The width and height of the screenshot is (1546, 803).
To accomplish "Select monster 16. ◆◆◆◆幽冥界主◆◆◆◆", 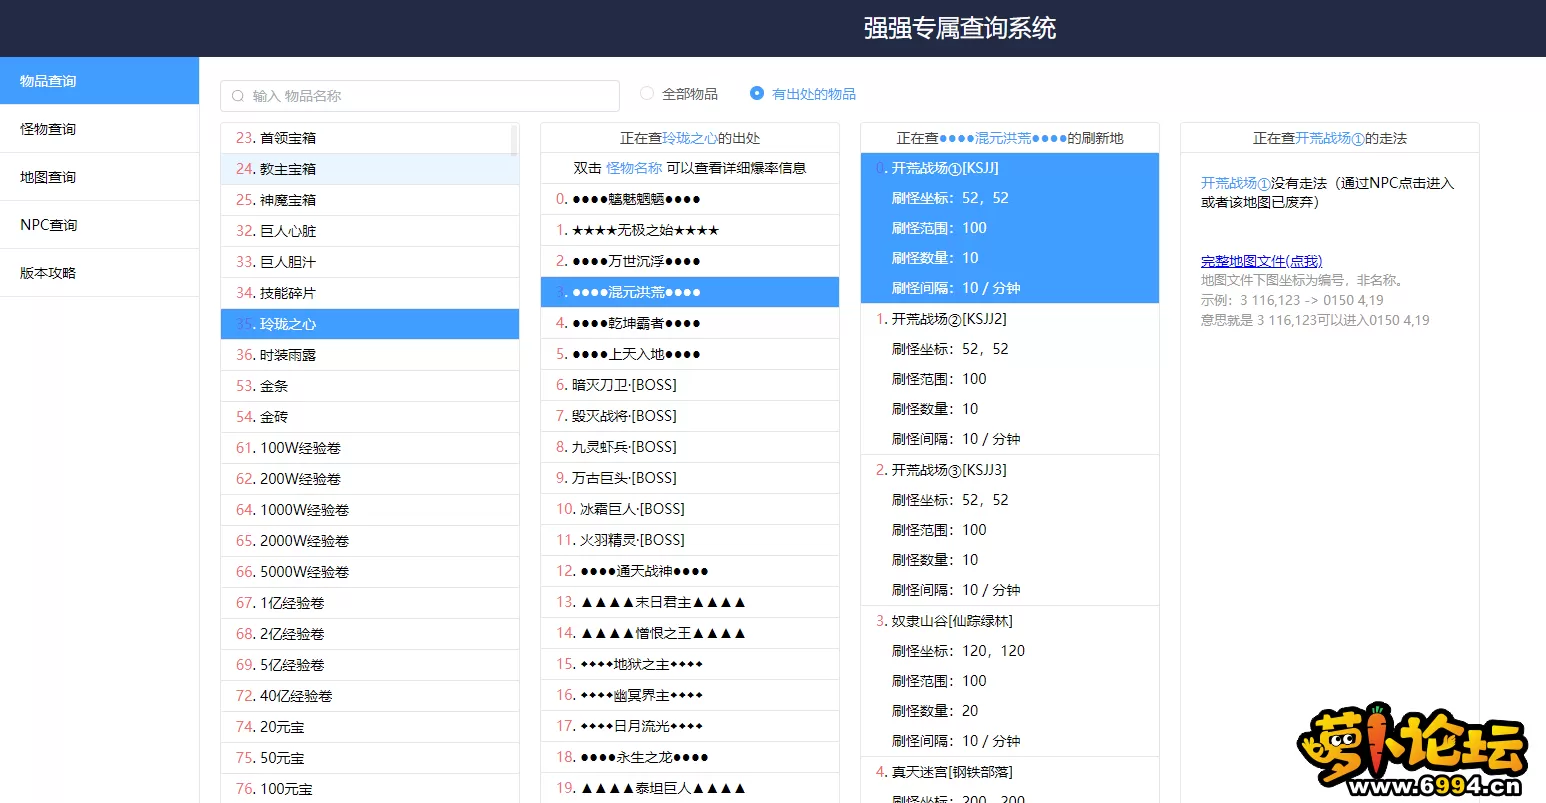I will point(690,695).
